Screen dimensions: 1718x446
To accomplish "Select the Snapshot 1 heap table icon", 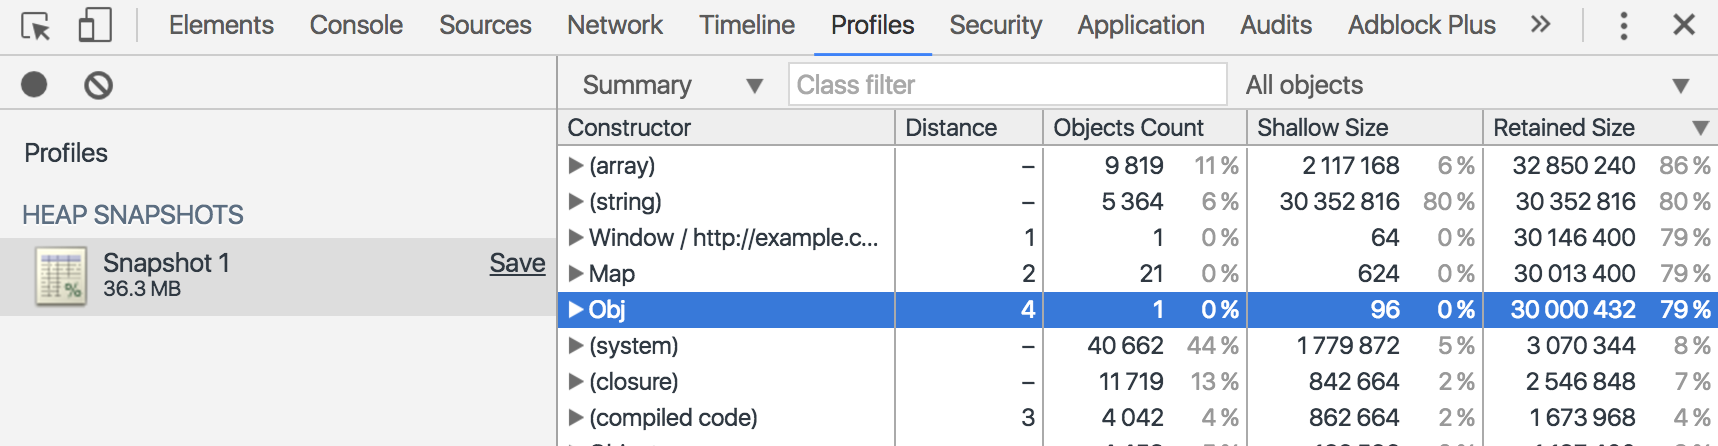I will [x=61, y=277].
